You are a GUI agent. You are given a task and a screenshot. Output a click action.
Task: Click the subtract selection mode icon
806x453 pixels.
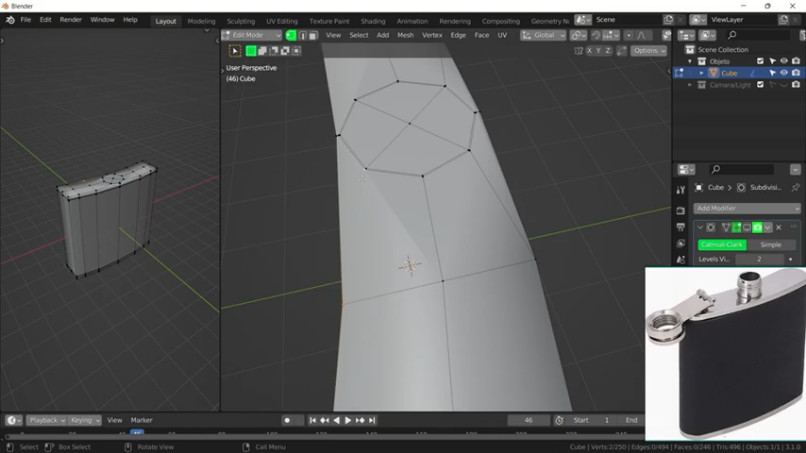click(273, 50)
